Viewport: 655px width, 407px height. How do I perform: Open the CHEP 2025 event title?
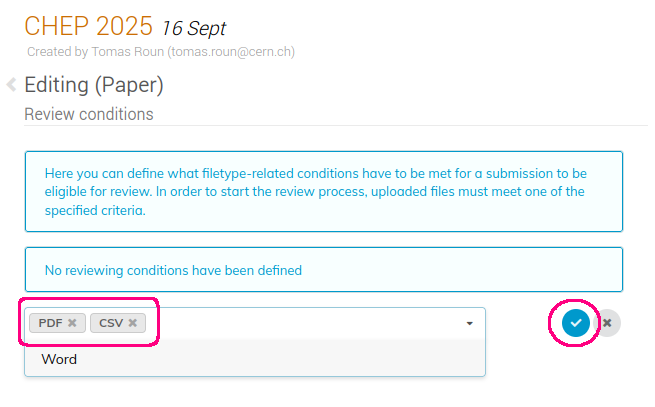pyautogui.click(x=88, y=26)
